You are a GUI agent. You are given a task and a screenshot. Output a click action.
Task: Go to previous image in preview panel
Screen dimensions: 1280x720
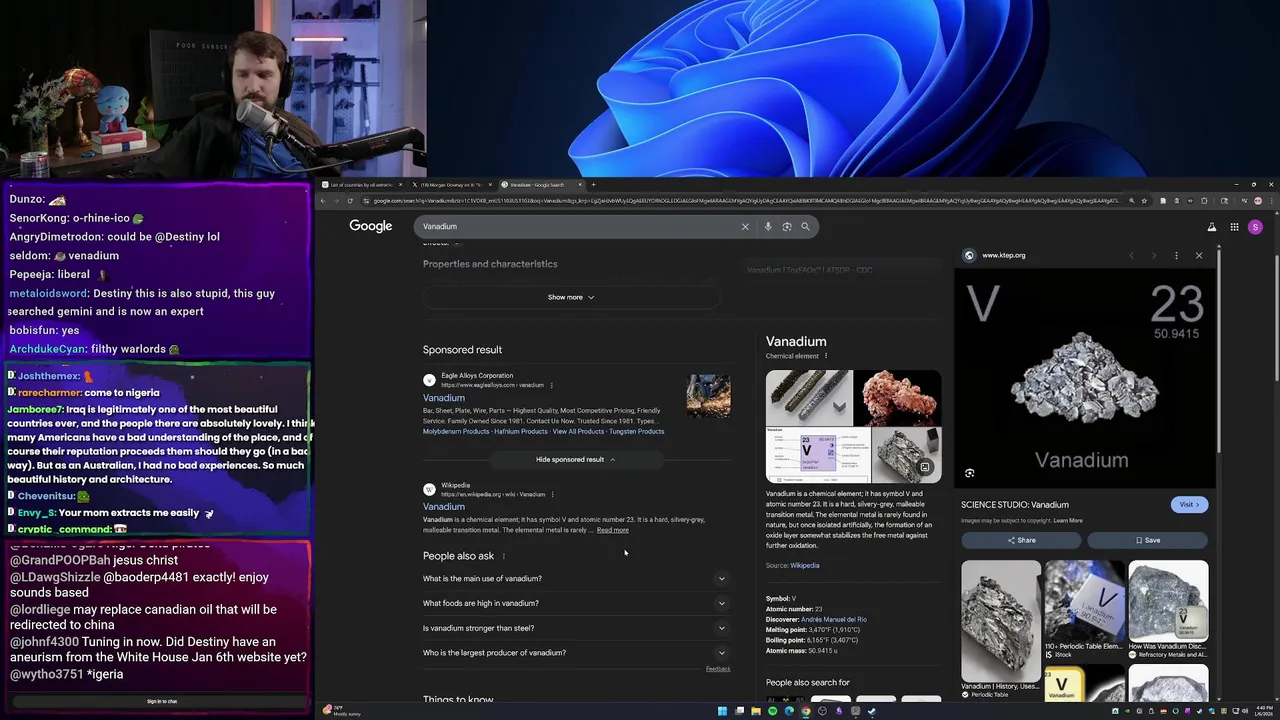1132,255
